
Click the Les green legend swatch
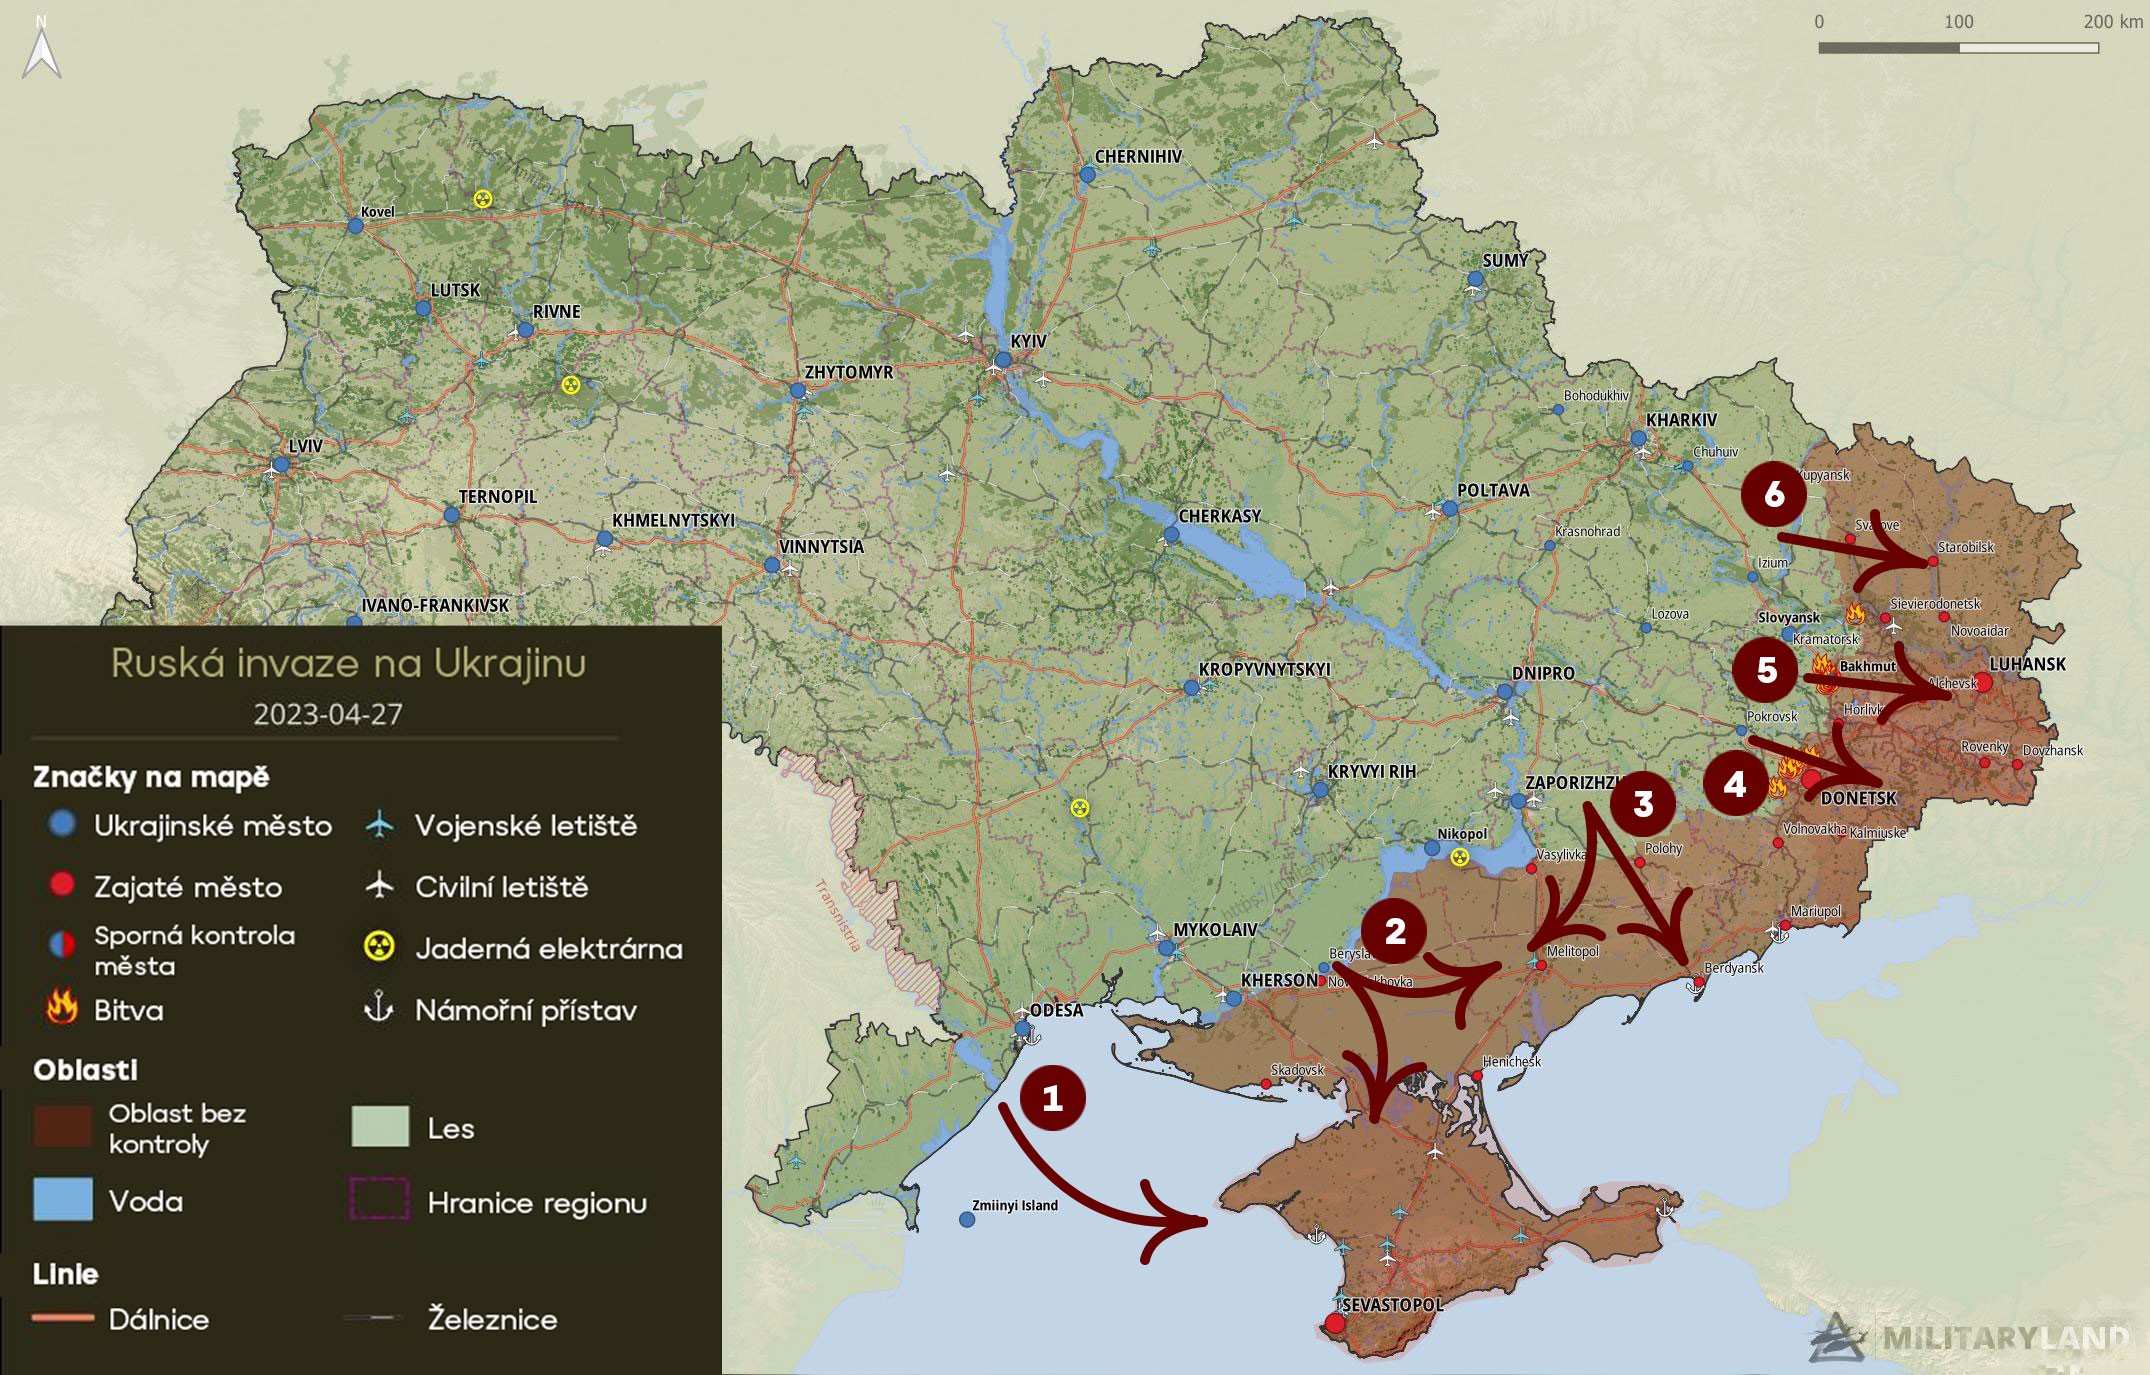(x=380, y=1126)
